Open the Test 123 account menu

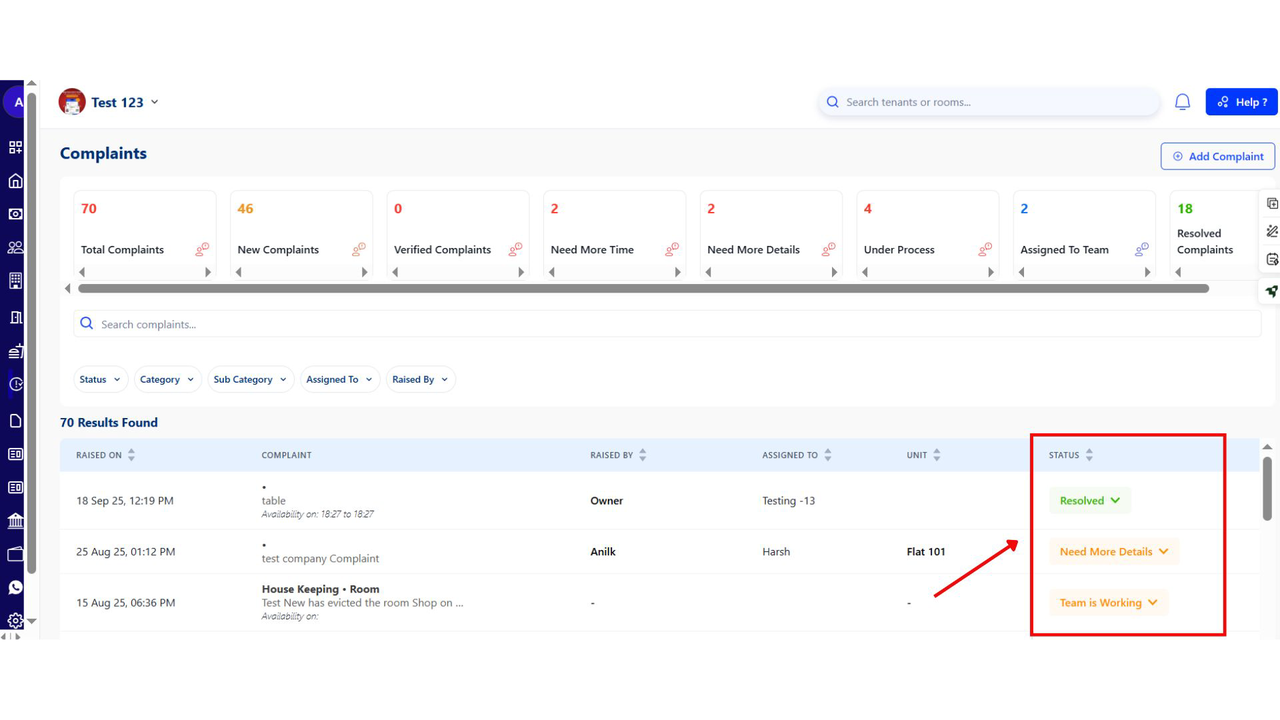pyautogui.click(x=110, y=102)
